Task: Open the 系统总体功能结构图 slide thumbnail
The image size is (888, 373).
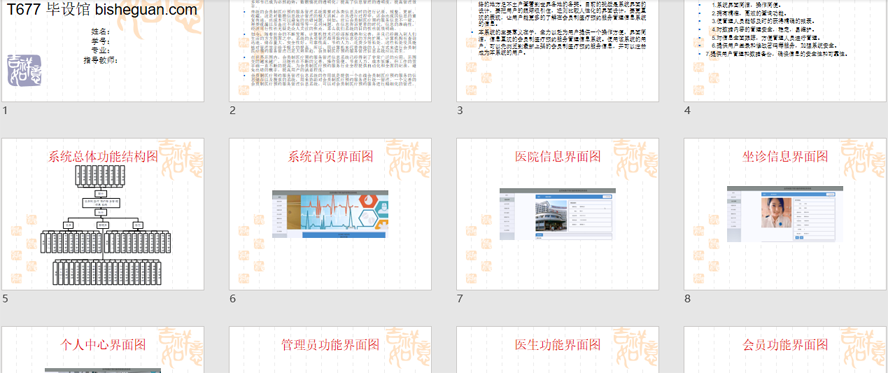Action: [103, 214]
